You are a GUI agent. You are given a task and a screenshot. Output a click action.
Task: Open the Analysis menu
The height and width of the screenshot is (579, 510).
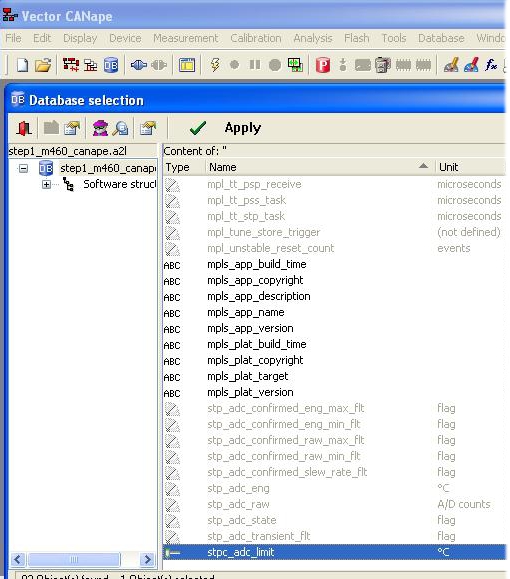coord(313,38)
